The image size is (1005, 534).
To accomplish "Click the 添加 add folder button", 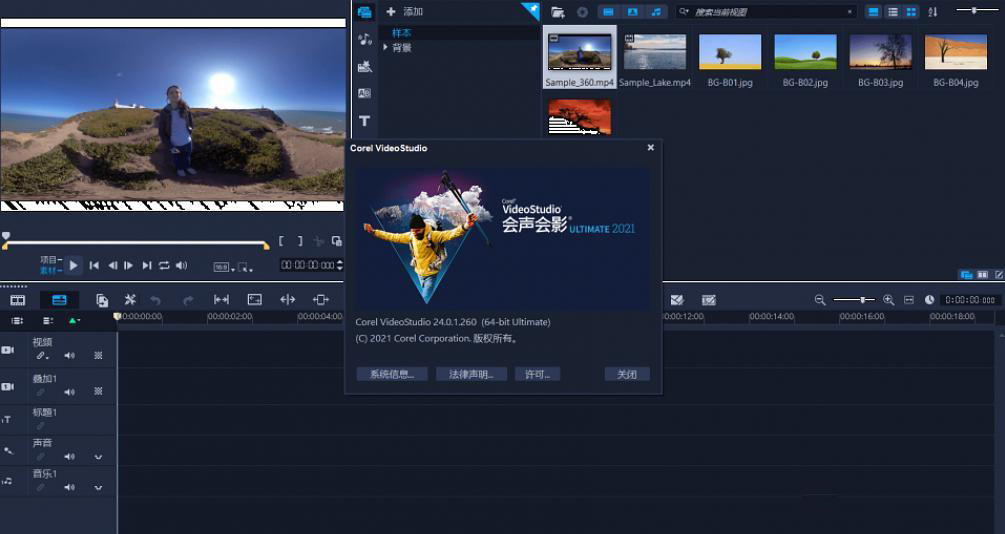I will click(x=404, y=12).
